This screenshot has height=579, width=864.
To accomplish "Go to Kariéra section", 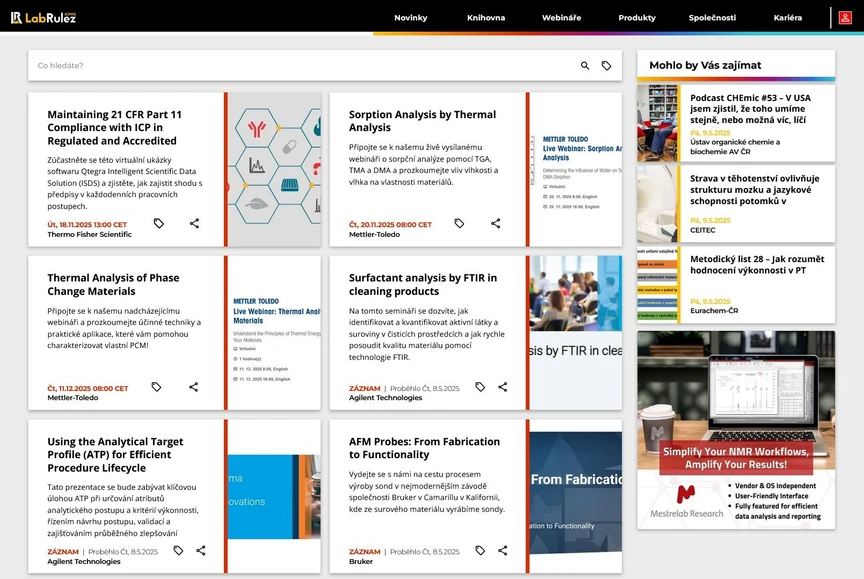I will [787, 18].
